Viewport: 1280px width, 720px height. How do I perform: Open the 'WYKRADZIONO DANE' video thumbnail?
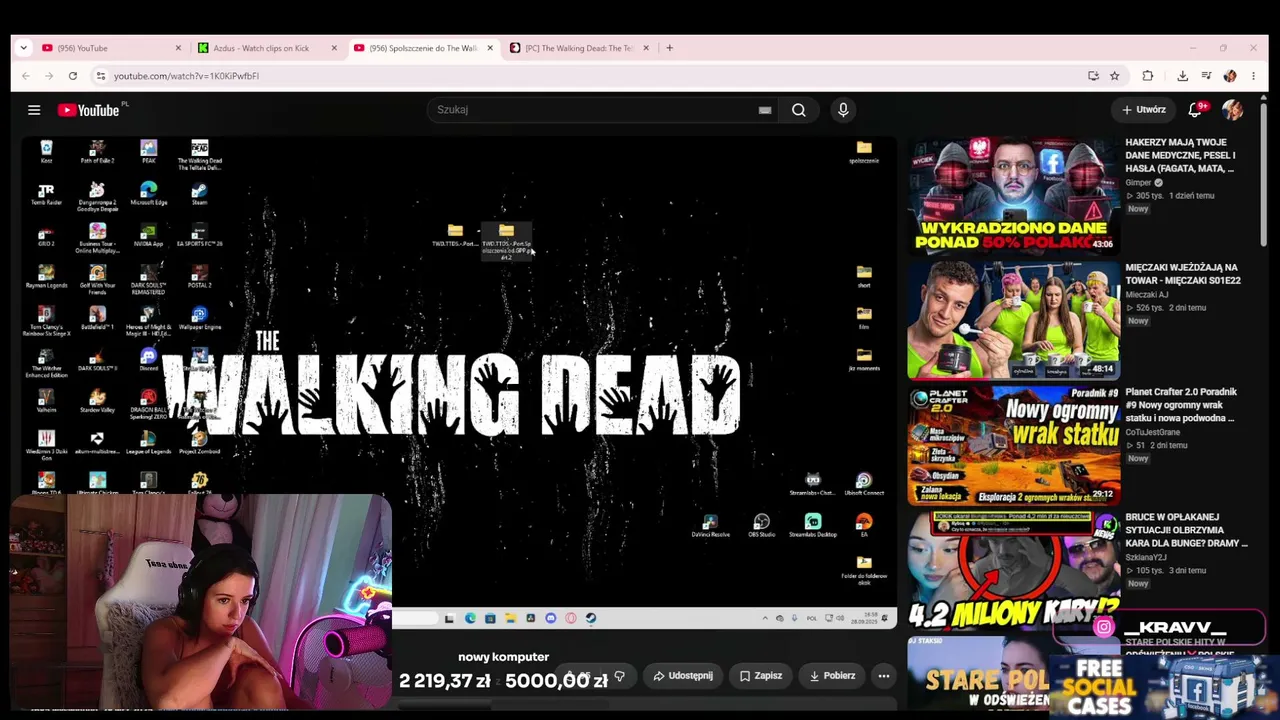pos(1014,195)
